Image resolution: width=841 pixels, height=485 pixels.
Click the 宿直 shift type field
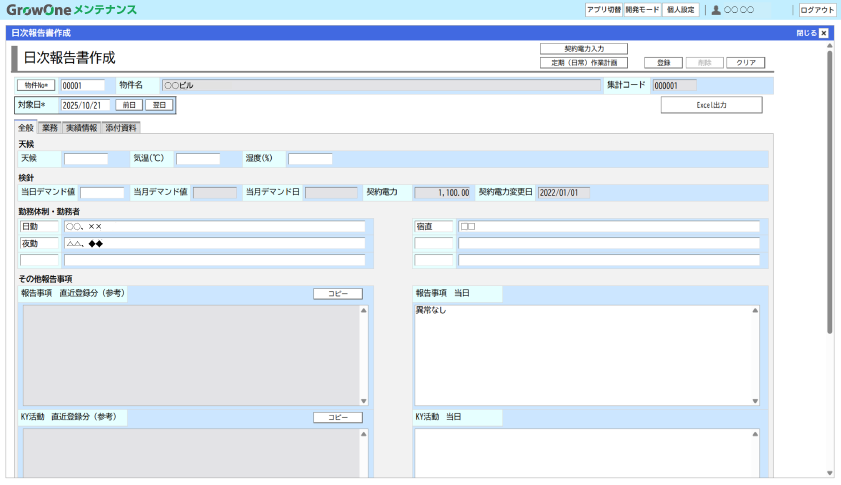[x=434, y=226]
